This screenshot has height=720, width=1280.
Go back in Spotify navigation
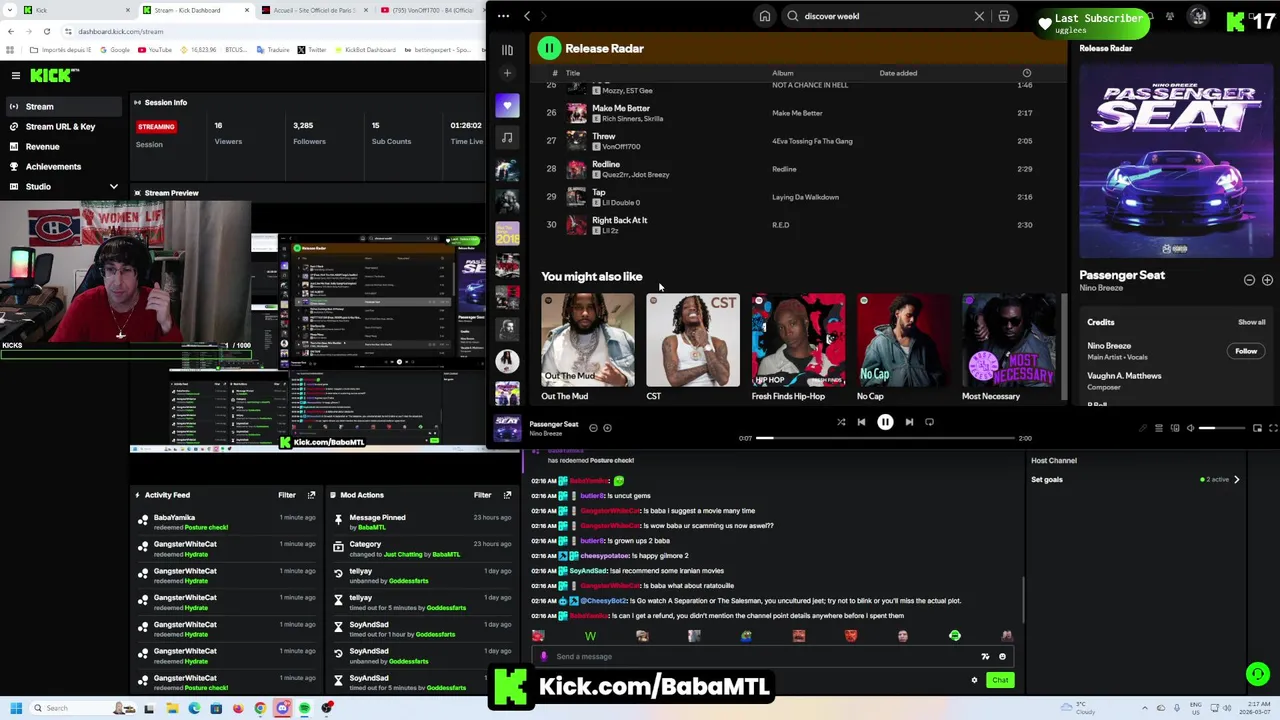pyautogui.click(x=527, y=16)
